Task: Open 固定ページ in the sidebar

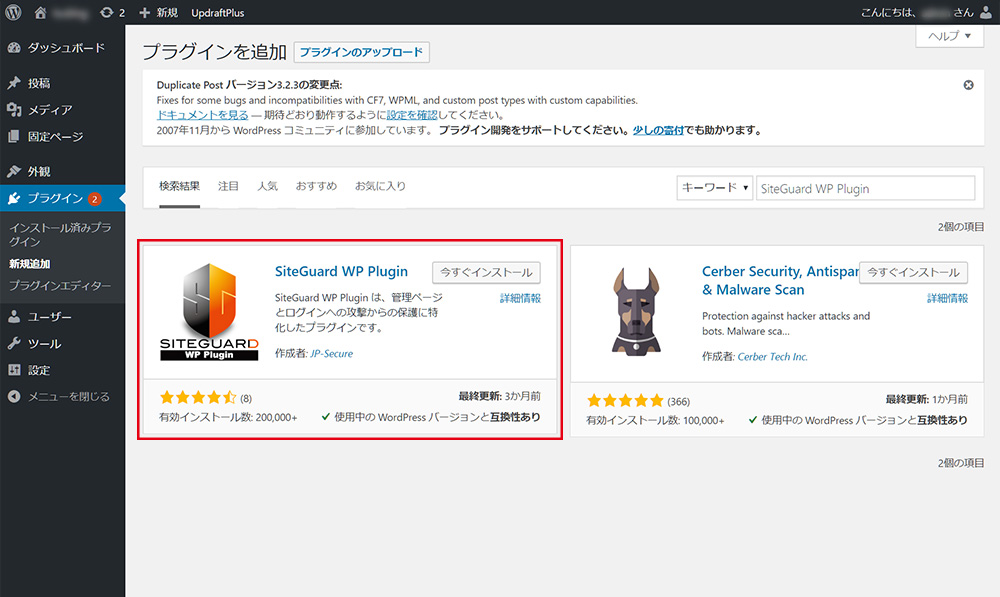Action: [55, 136]
